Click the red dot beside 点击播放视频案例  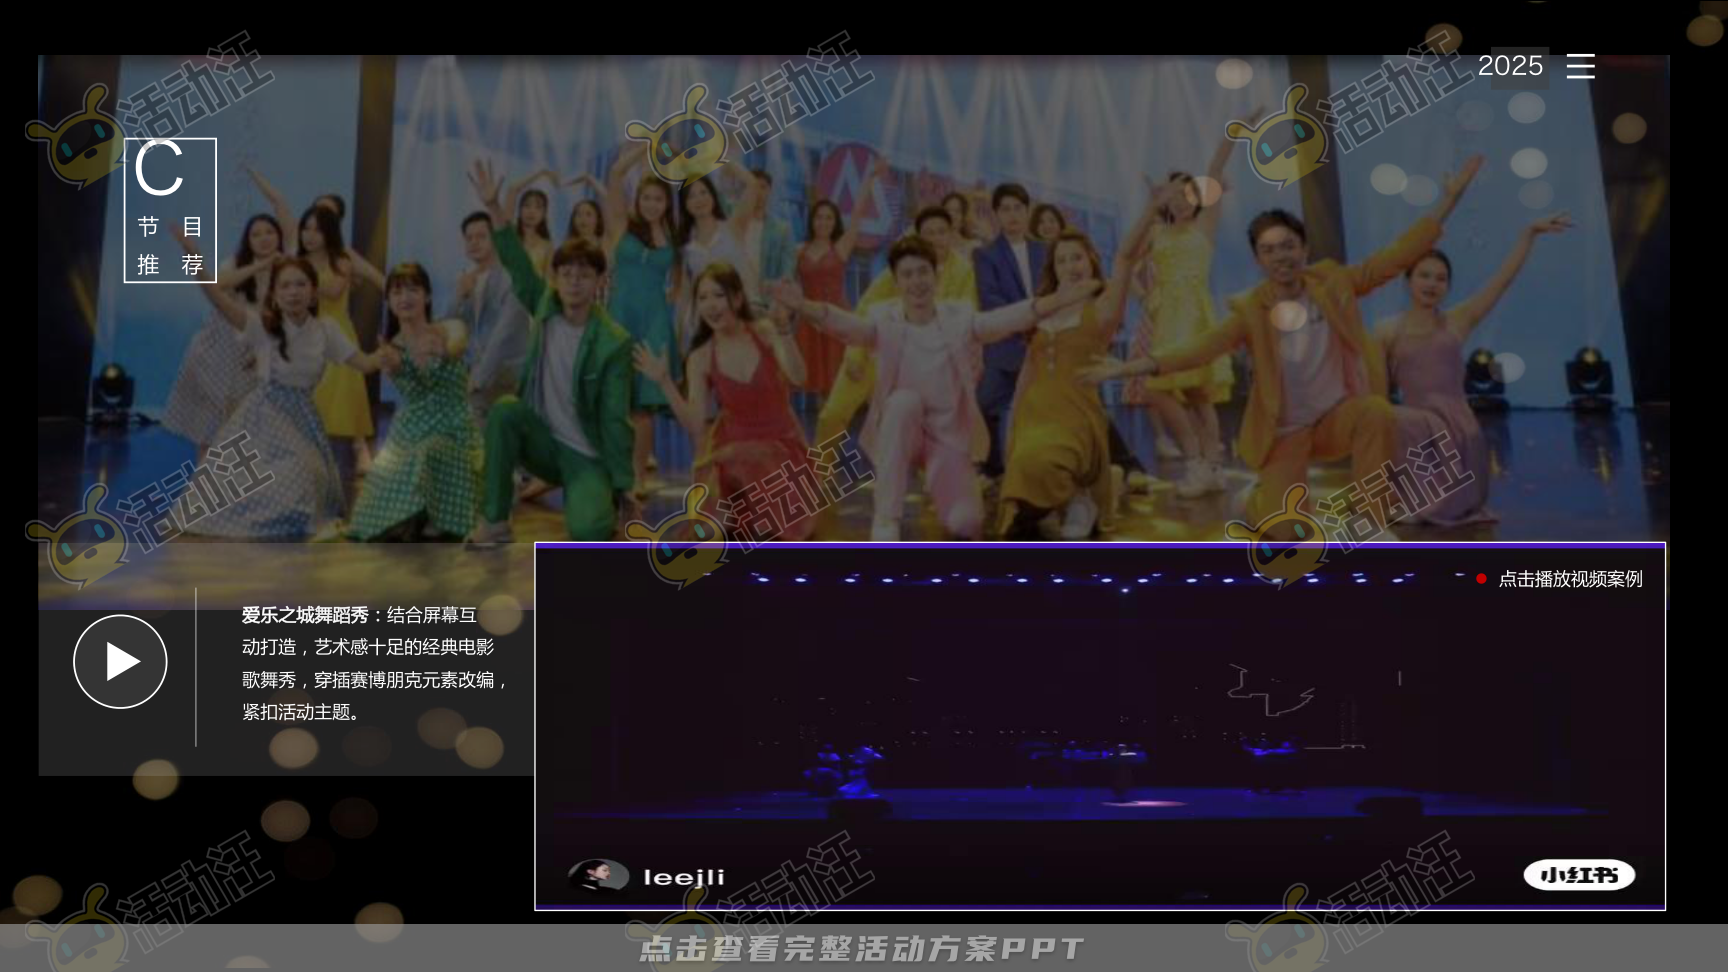tap(1482, 578)
